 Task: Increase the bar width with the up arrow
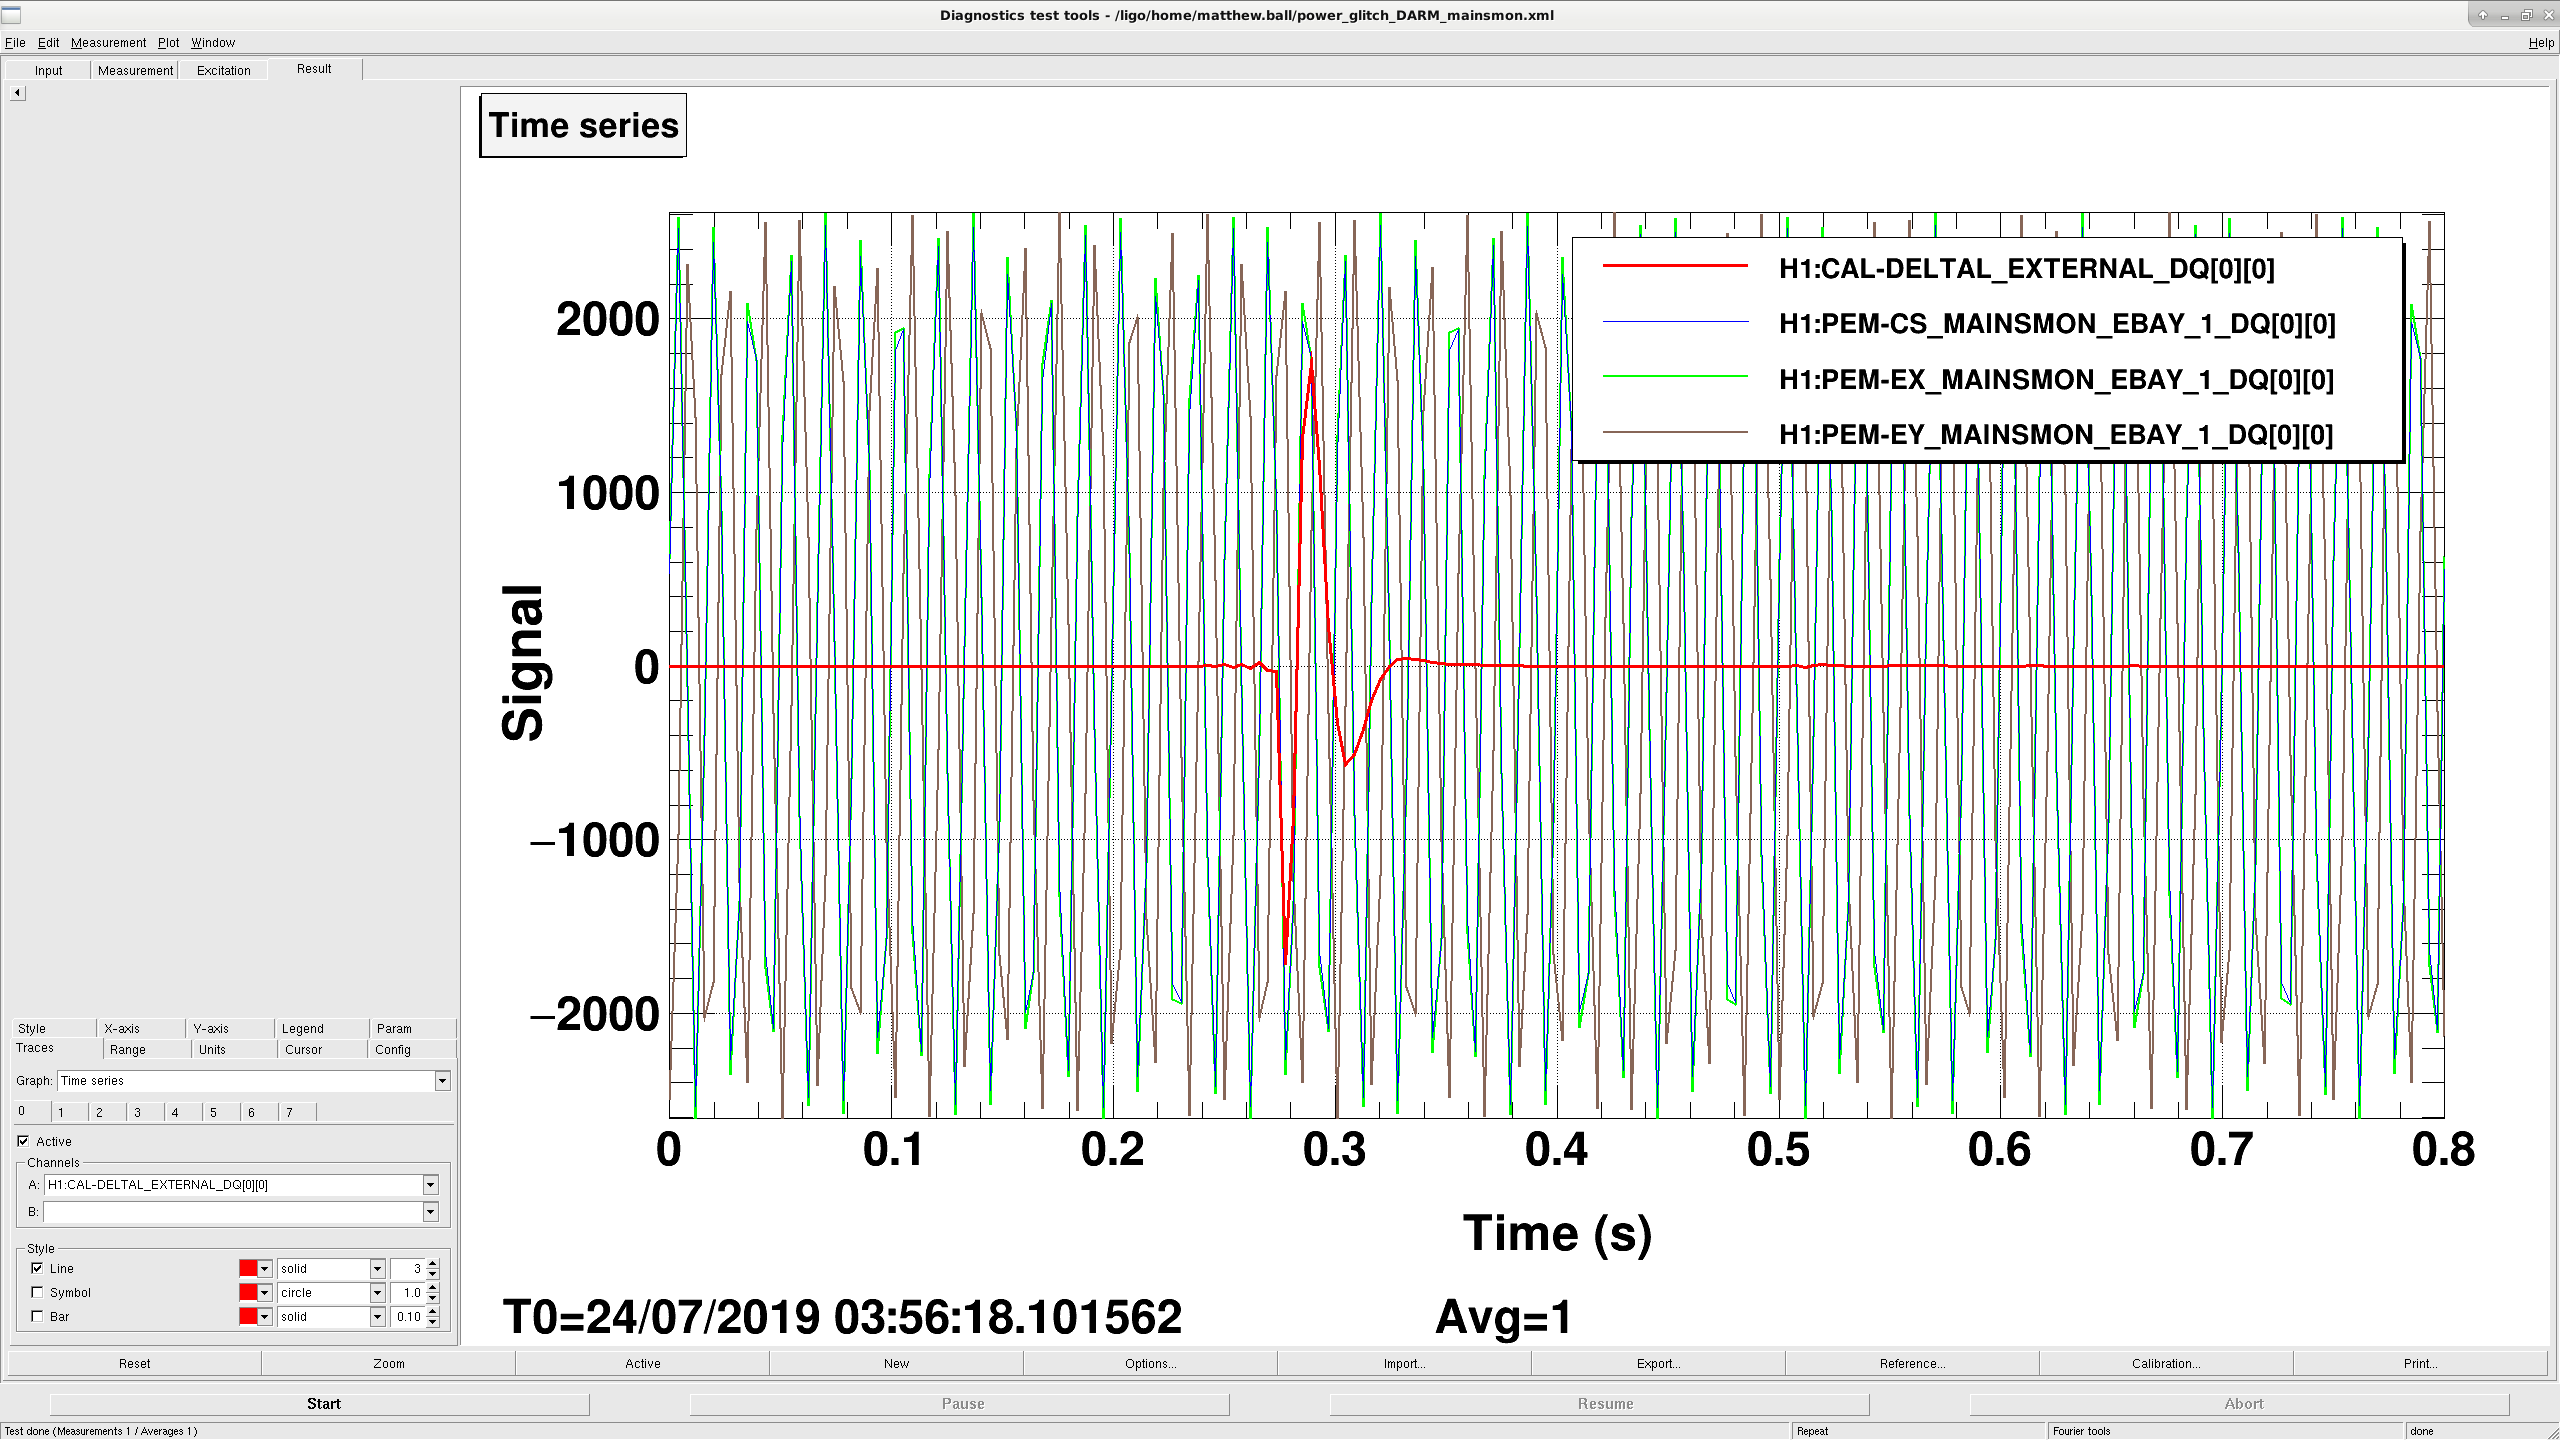(x=433, y=1312)
